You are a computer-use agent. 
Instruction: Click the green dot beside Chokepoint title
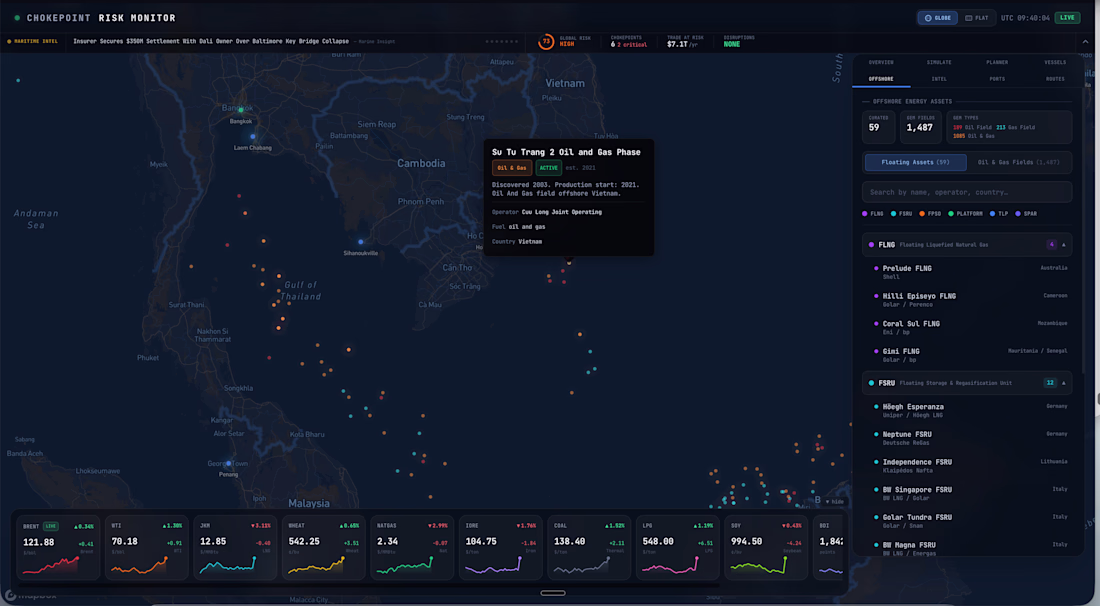point(17,18)
